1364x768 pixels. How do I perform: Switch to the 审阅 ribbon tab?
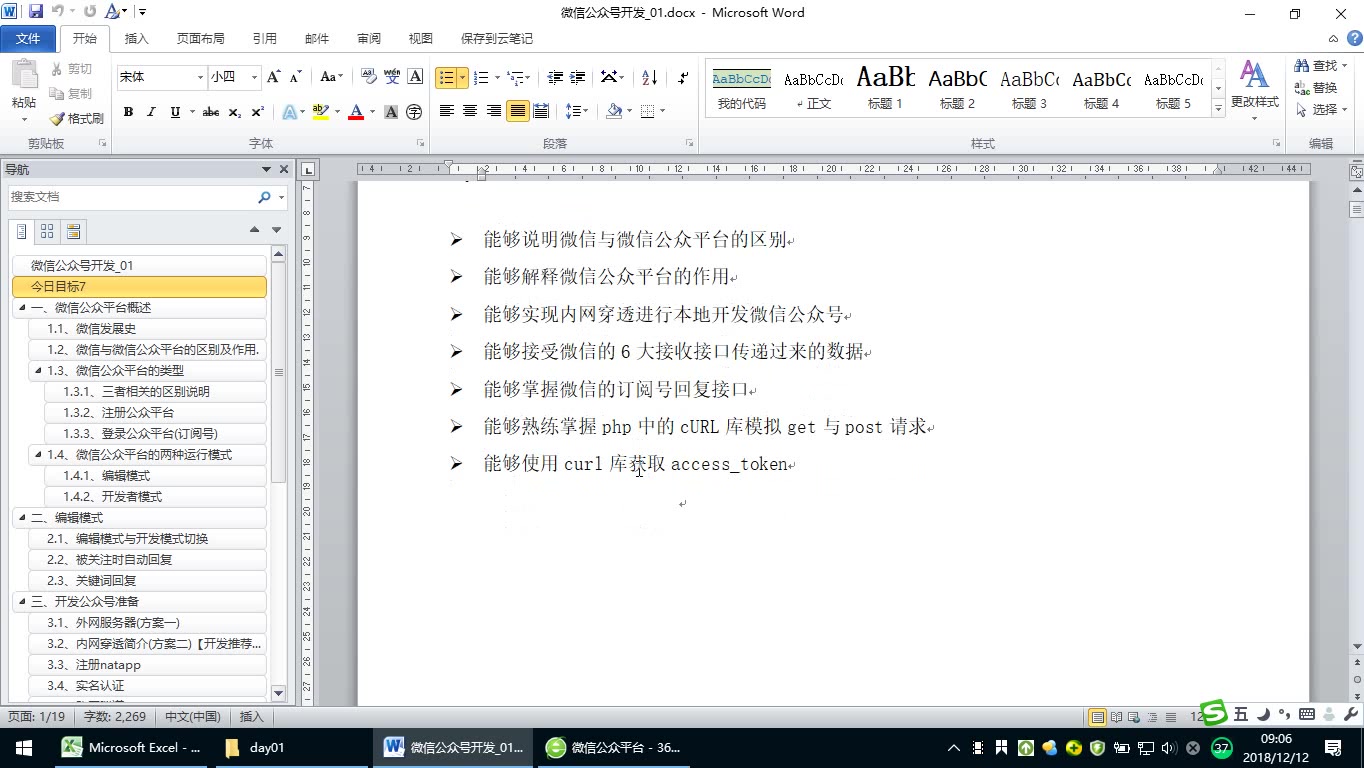(369, 38)
